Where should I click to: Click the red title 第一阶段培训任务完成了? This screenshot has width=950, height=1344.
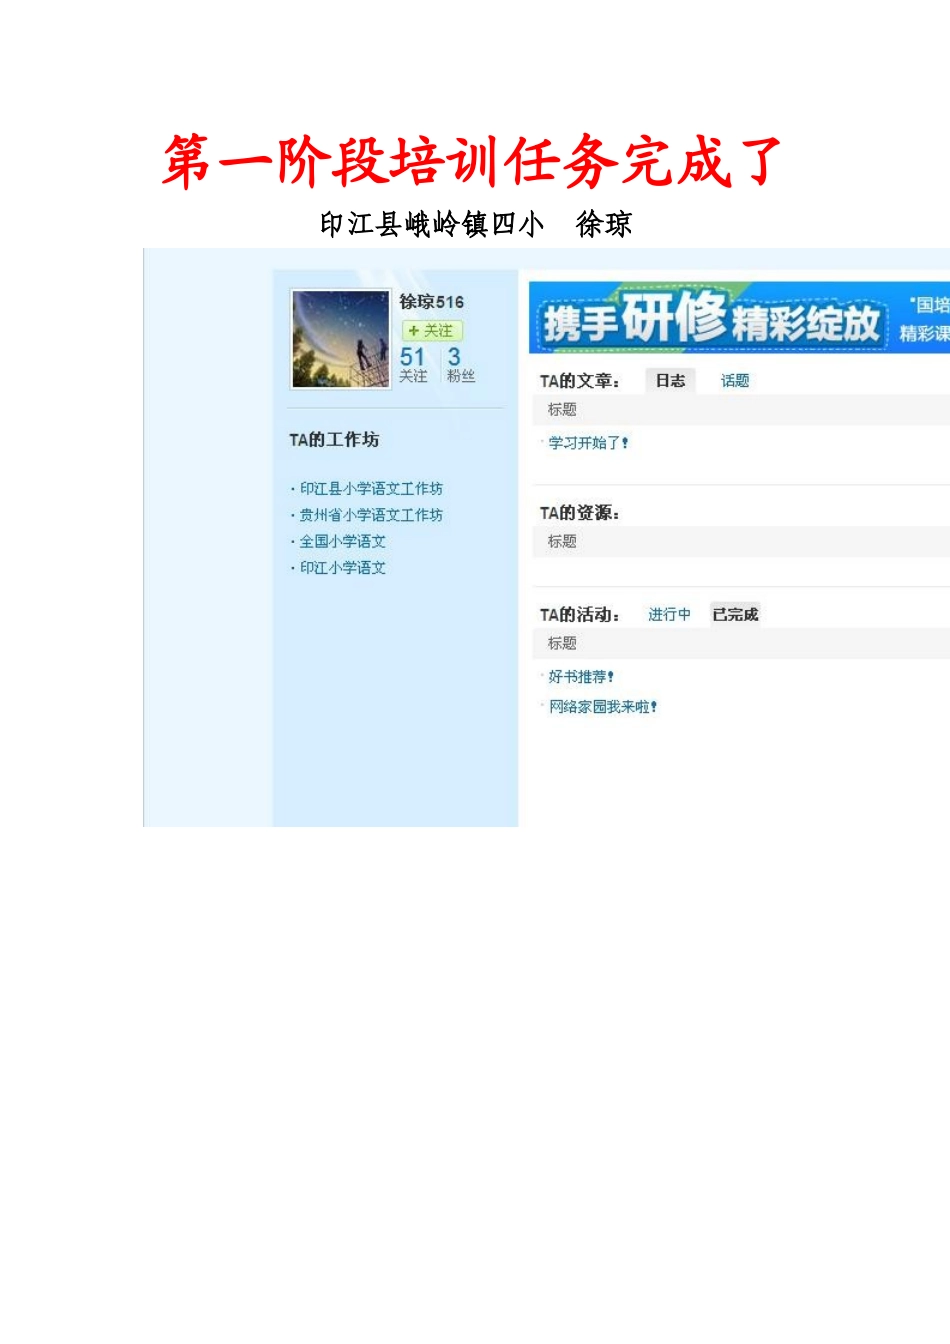pos(472,161)
